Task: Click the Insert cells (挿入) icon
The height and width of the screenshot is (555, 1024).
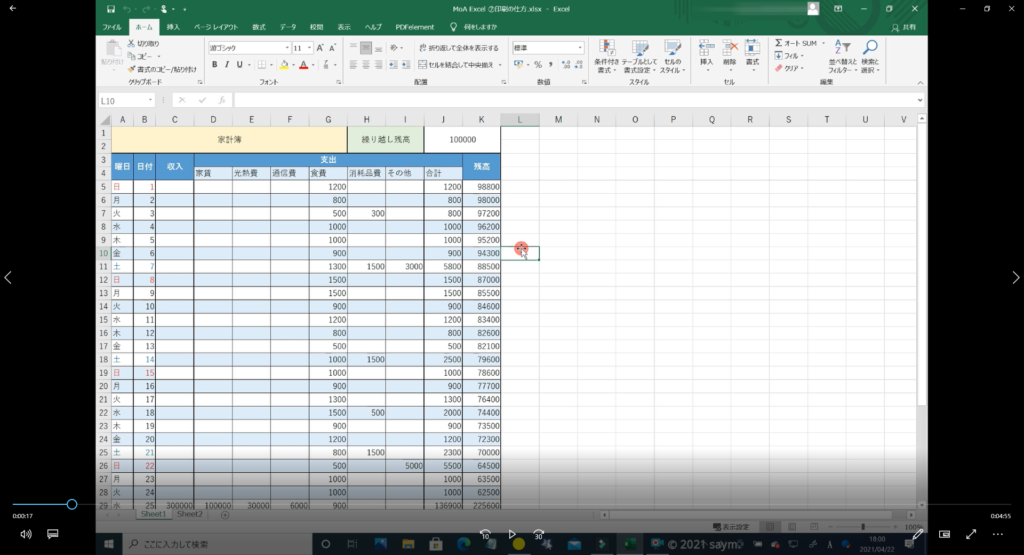Action: click(x=706, y=48)
